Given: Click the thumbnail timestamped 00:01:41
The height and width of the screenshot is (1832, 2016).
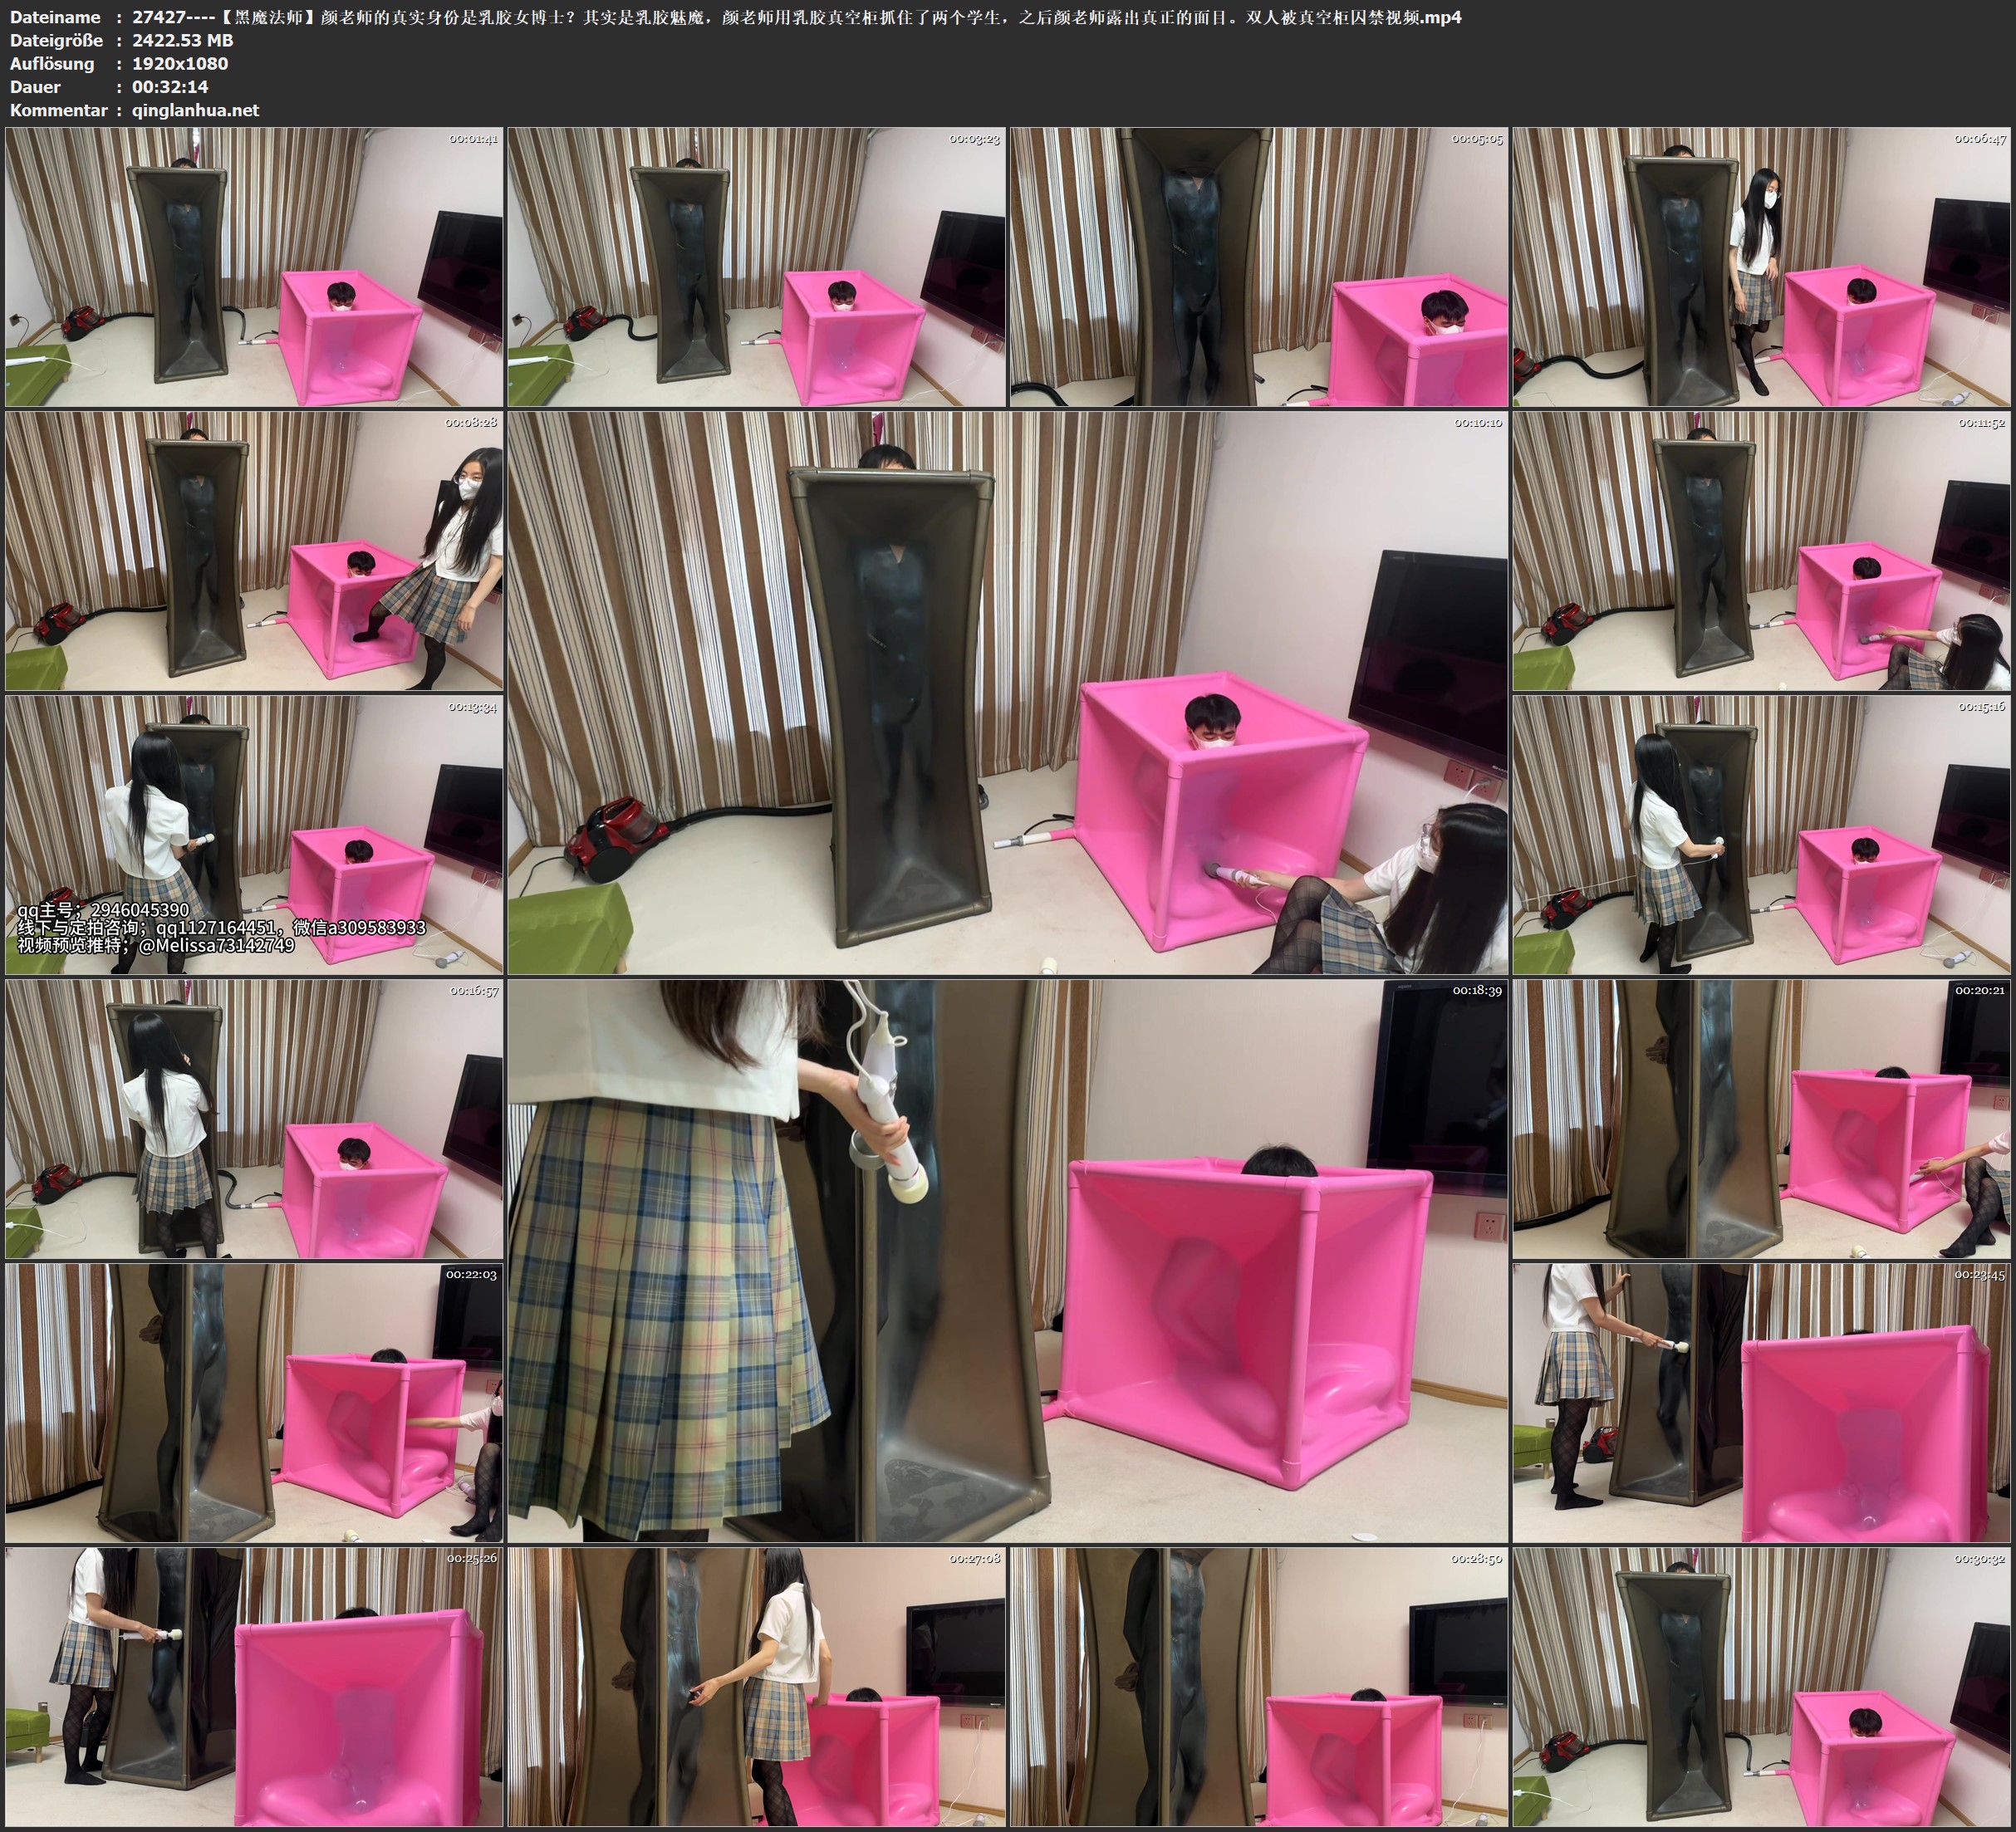Looking at the screenshot, I should pos(254,267).
